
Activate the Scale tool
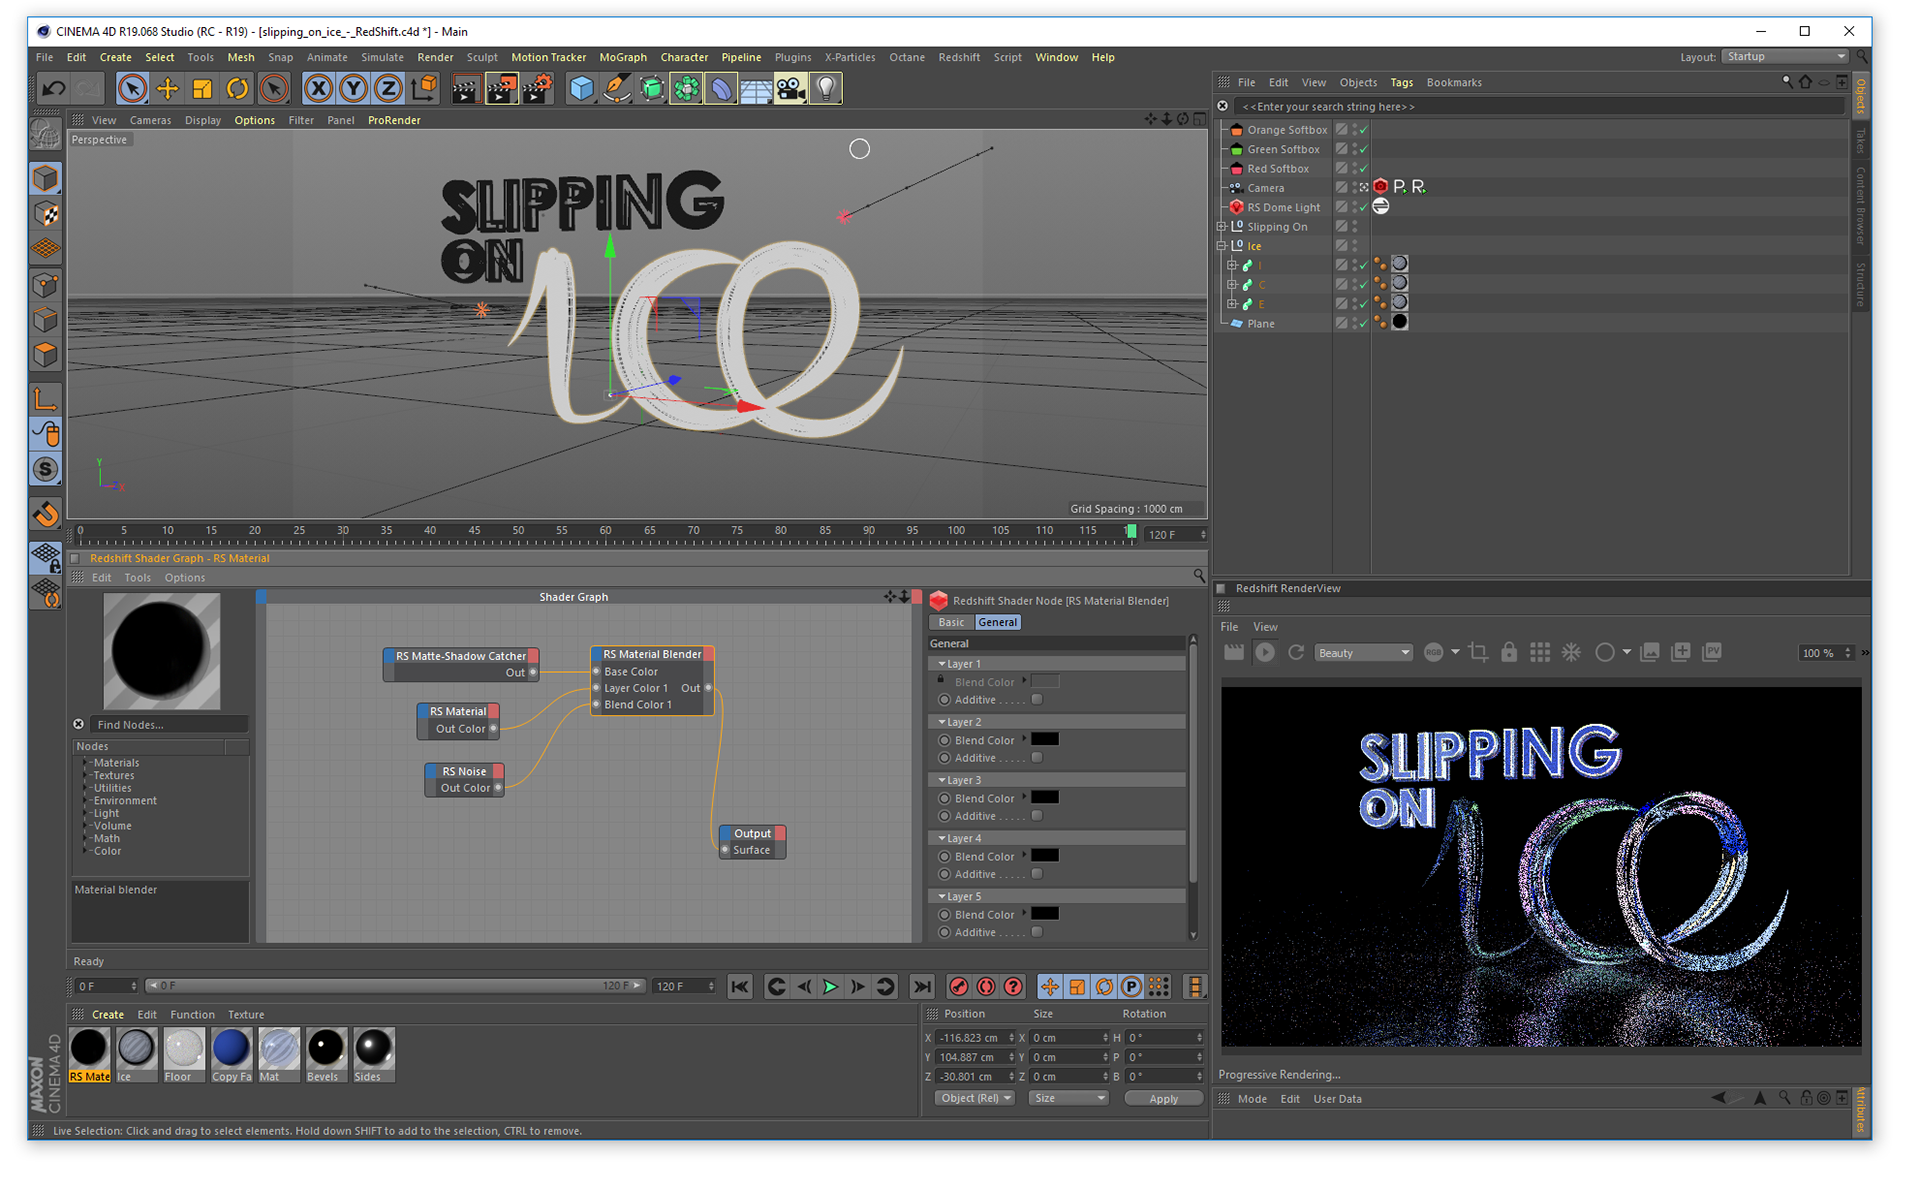[202, 88]
